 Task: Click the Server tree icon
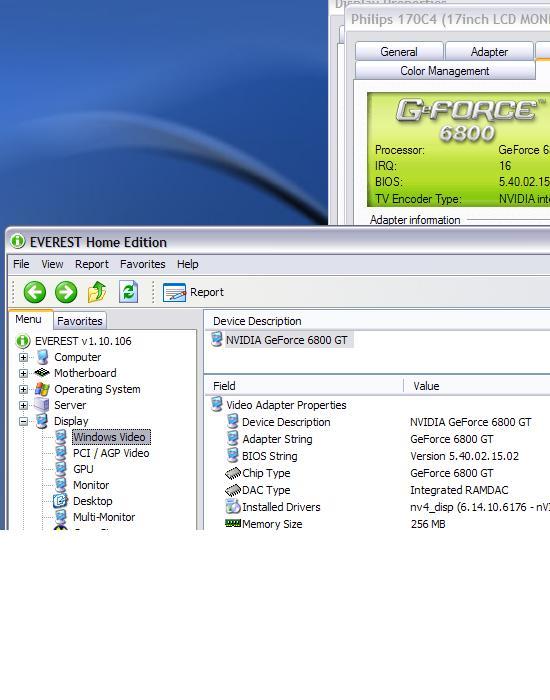tap(42, 405)
